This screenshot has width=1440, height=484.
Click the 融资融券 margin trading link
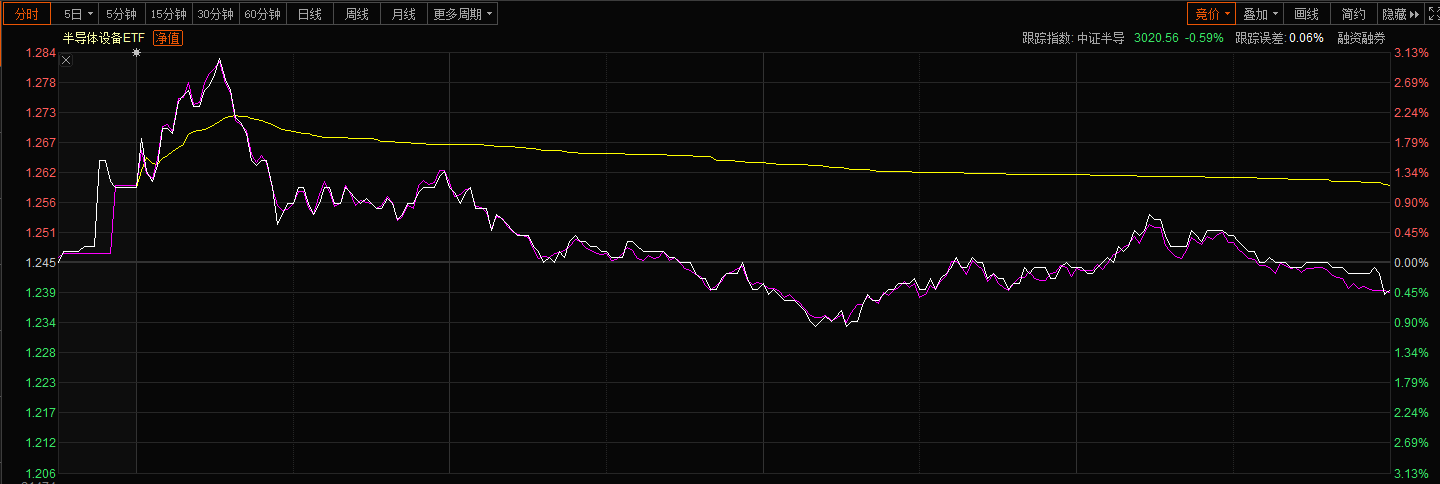(1361, 38)
